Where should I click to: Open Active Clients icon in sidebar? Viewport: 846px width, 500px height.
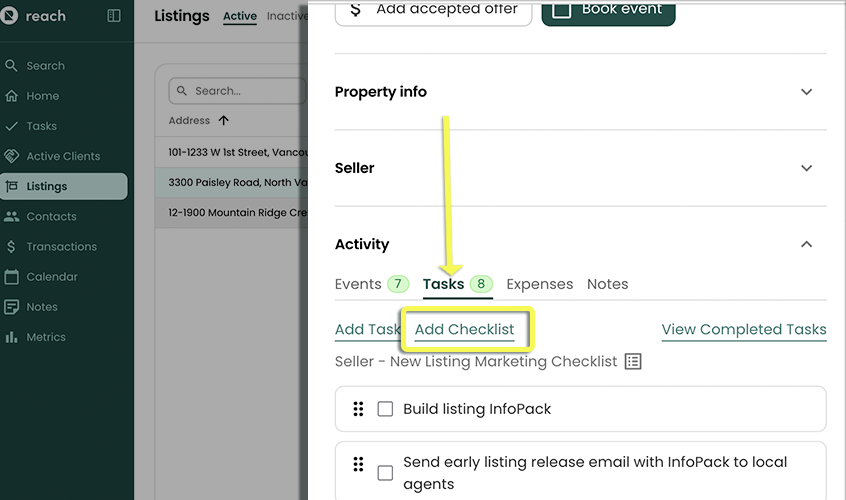(12, 156)
